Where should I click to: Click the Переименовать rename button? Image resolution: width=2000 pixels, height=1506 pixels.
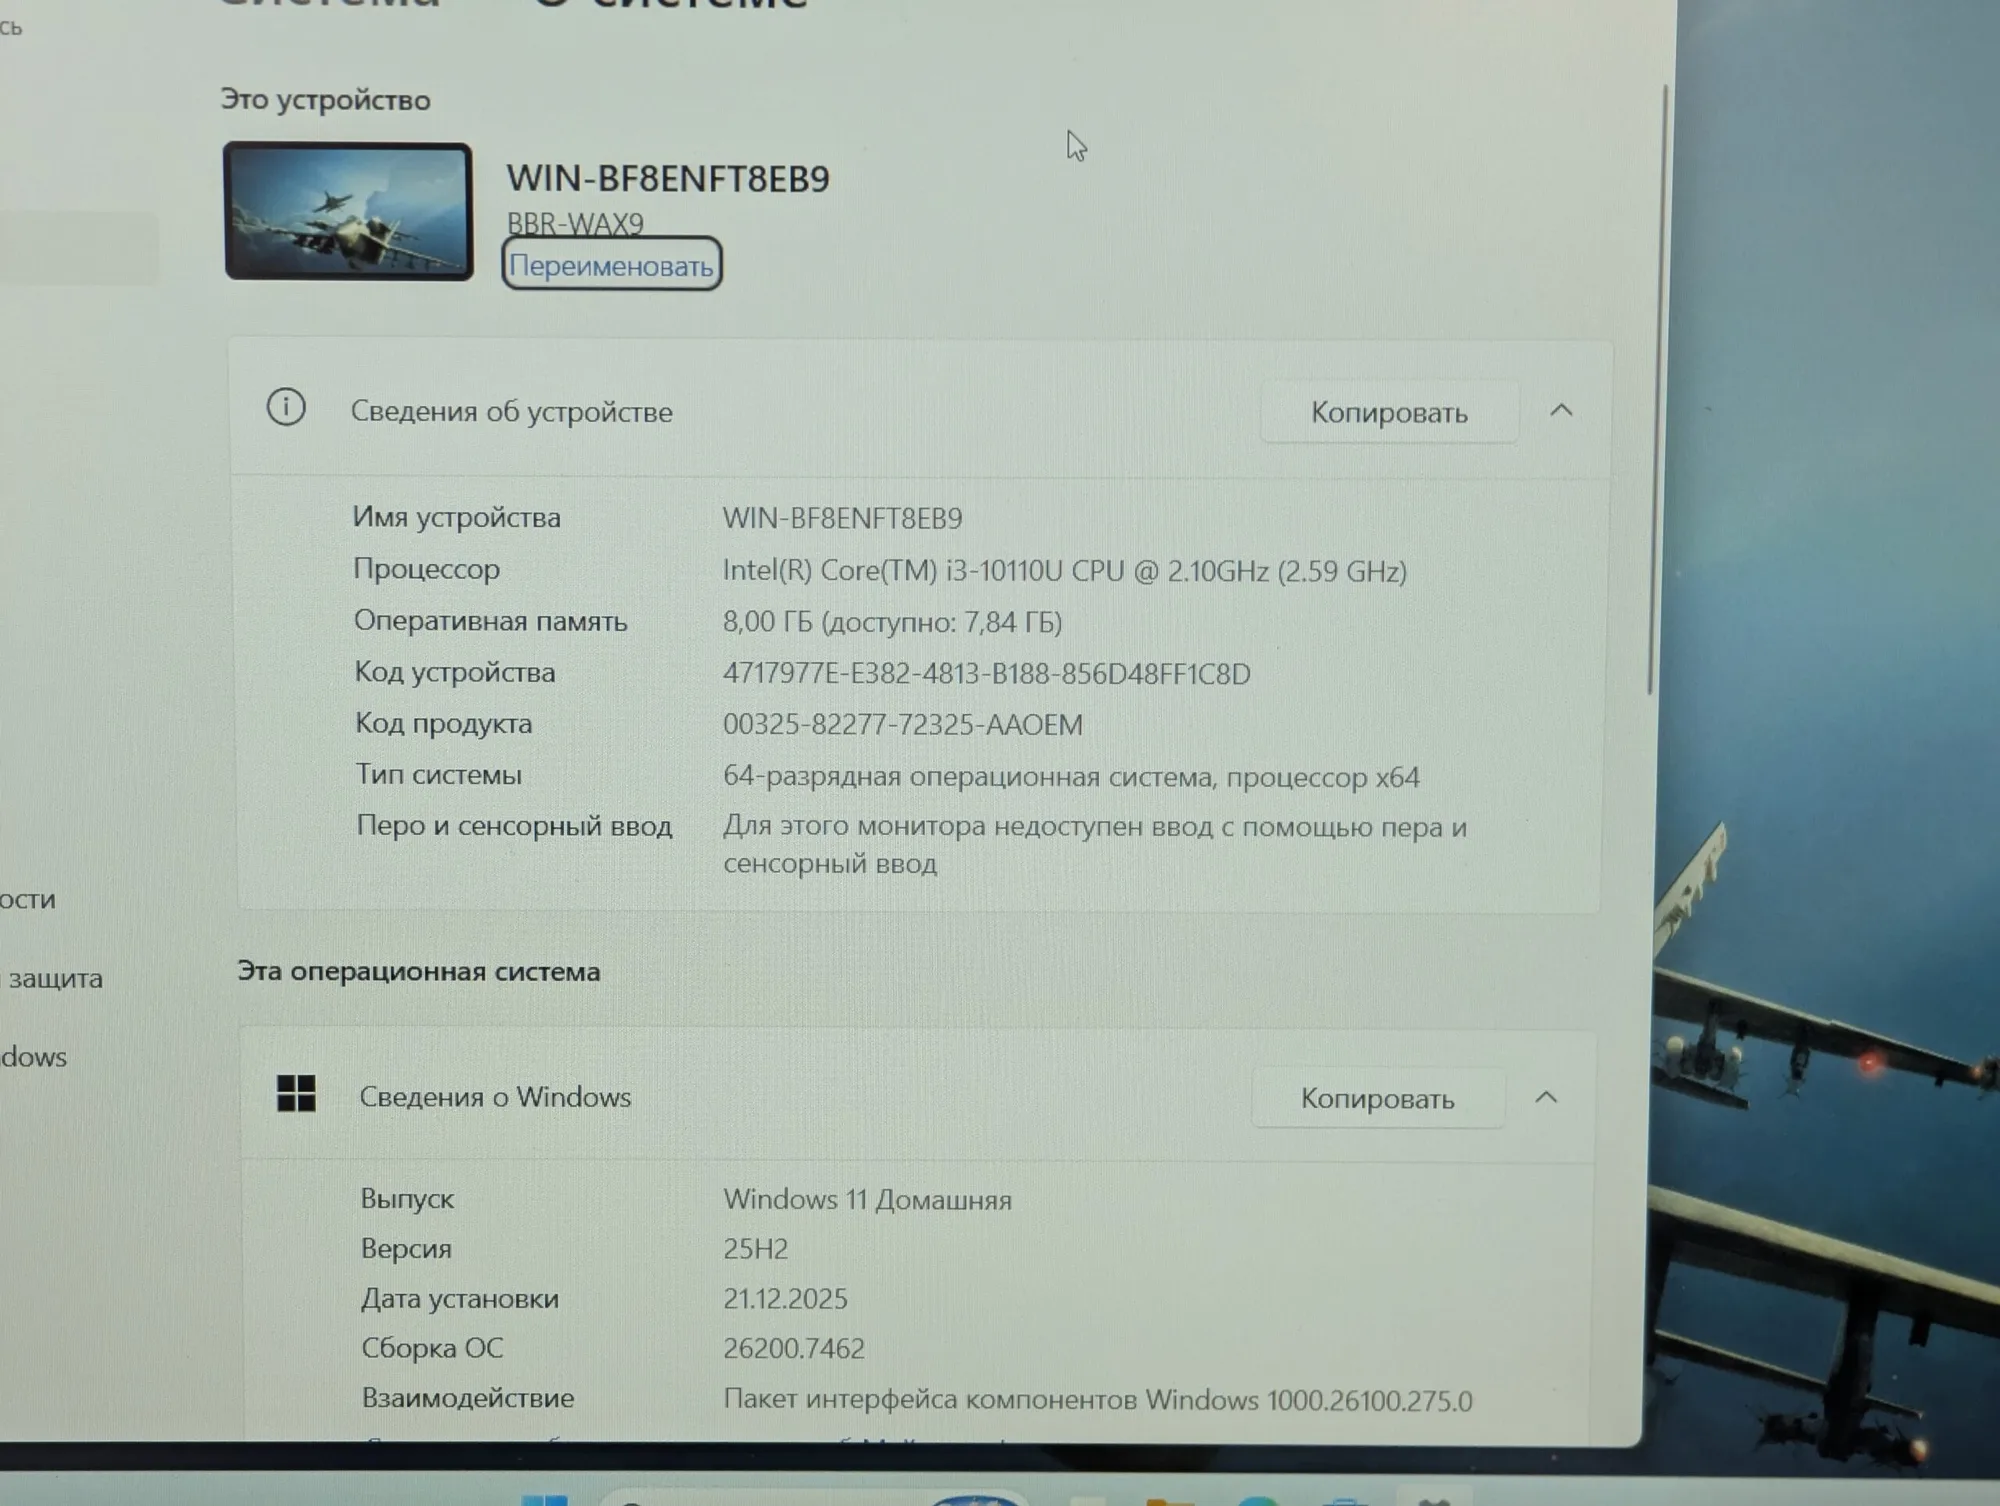coord(611,265)
